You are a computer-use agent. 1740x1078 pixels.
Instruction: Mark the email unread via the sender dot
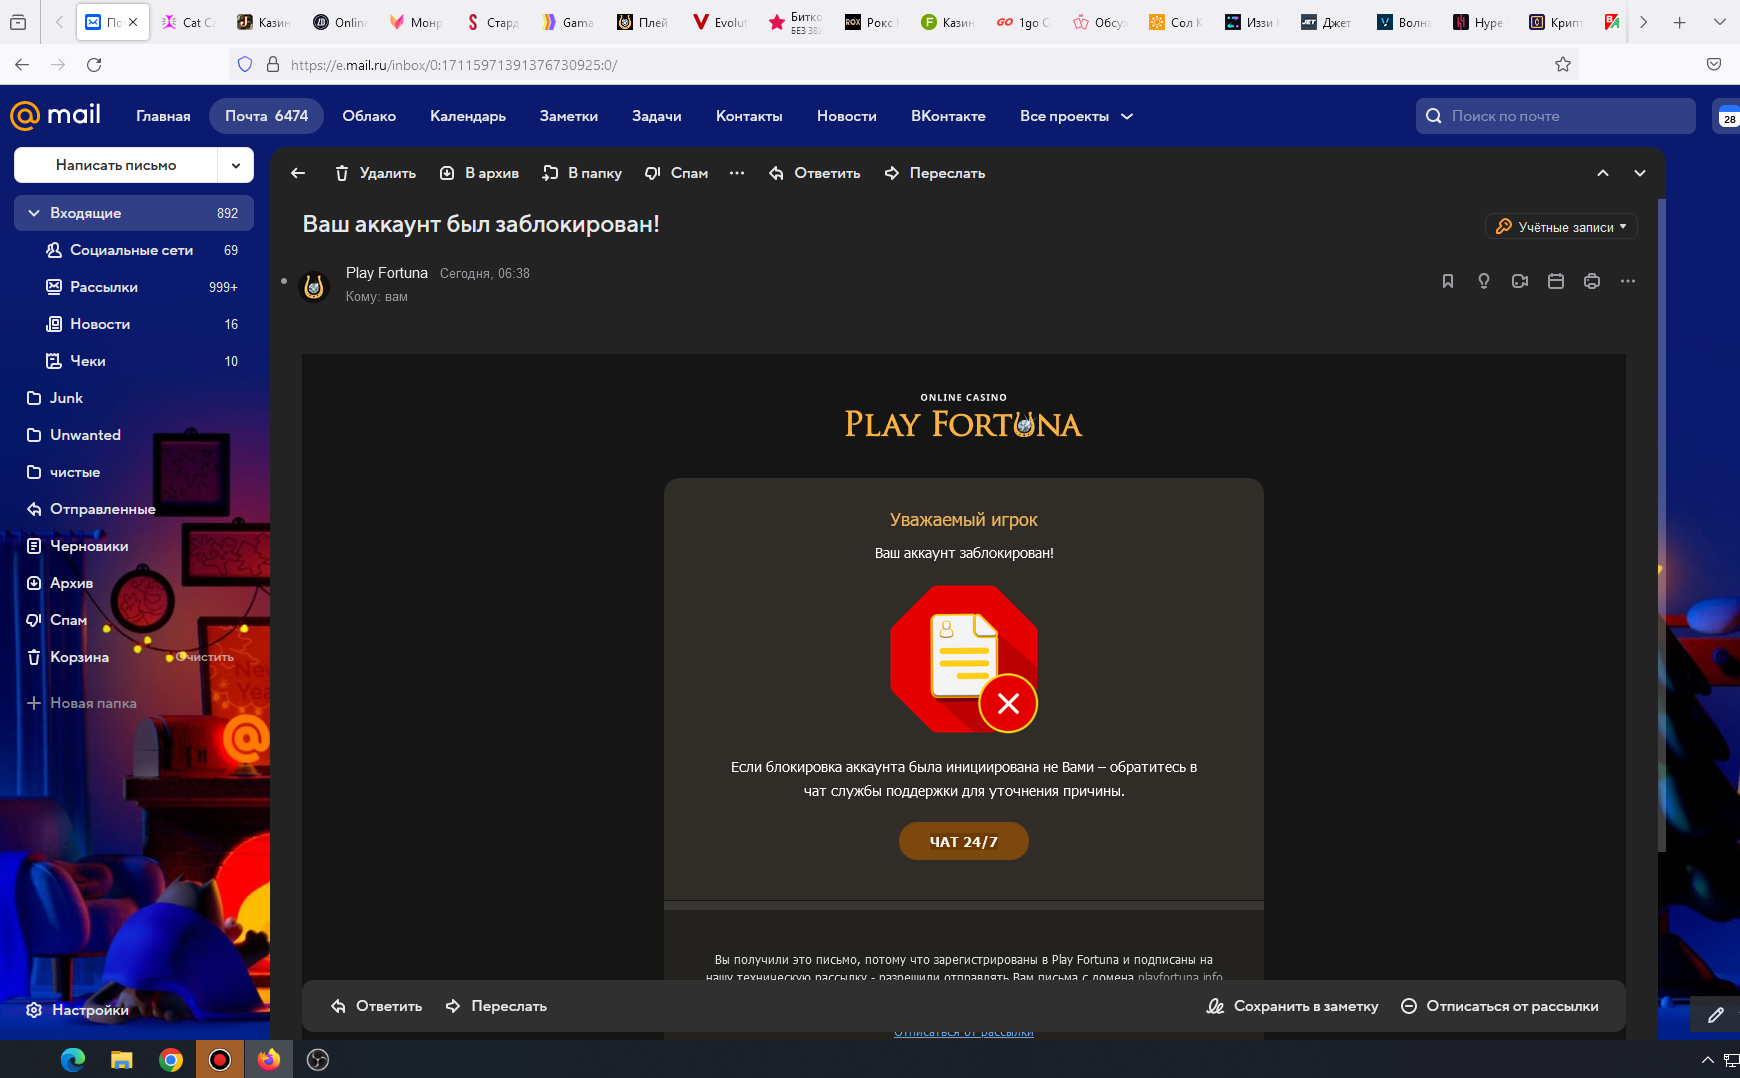tap(284, 281)
